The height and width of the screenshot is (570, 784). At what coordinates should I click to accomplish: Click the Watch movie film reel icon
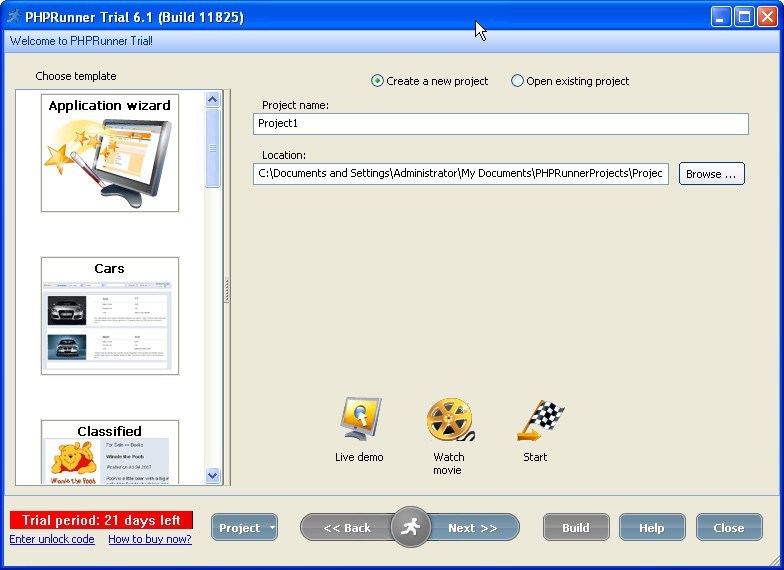click(450, 419)
